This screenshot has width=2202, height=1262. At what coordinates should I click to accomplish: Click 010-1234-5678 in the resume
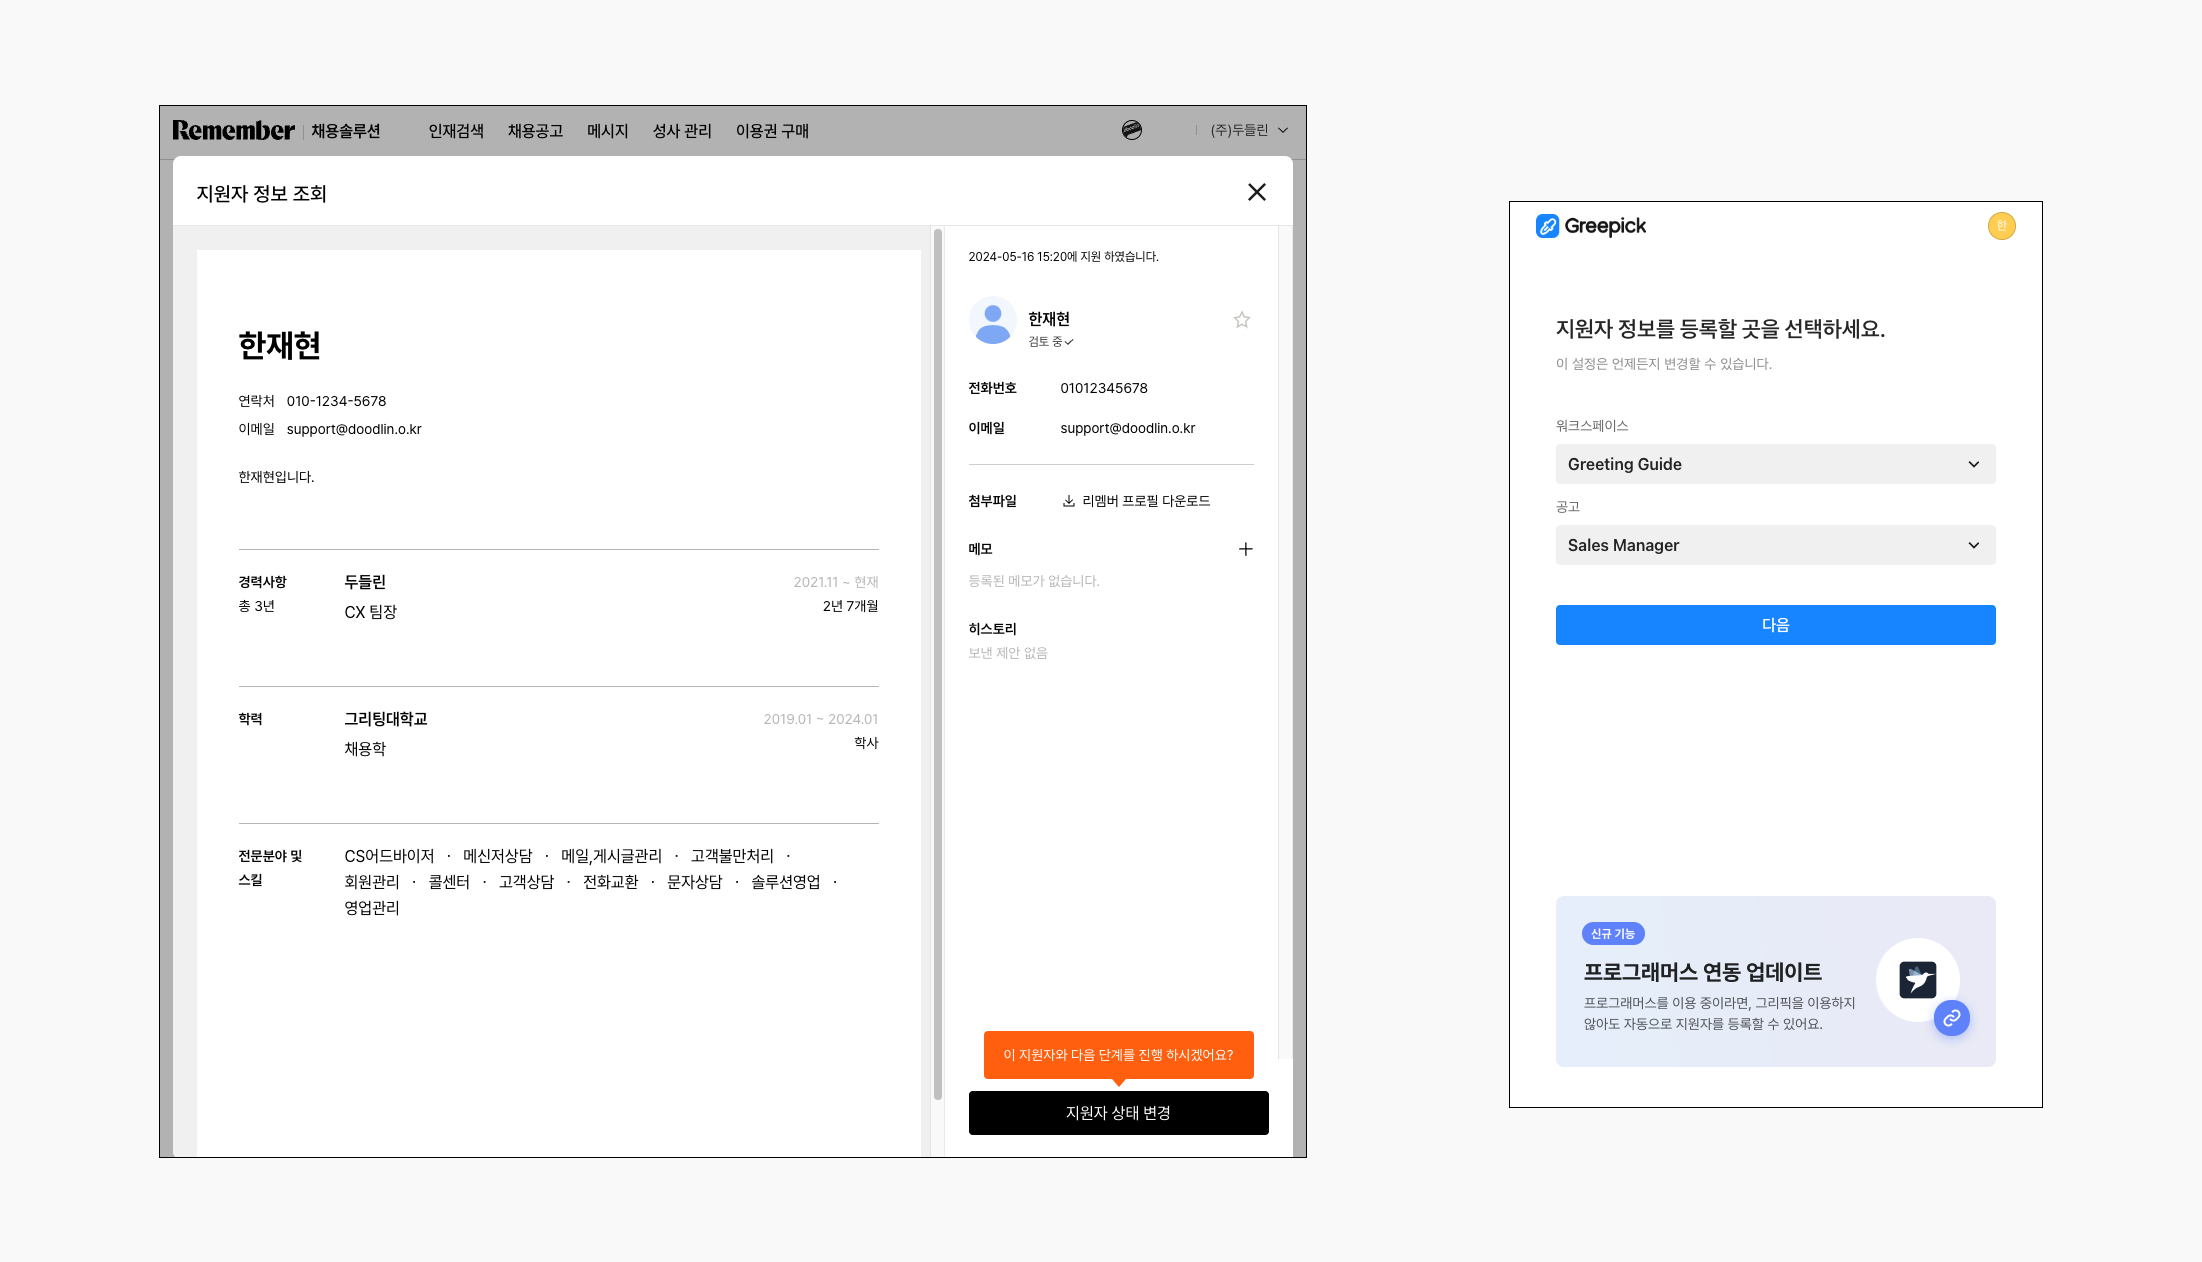[x=336, y=401]
